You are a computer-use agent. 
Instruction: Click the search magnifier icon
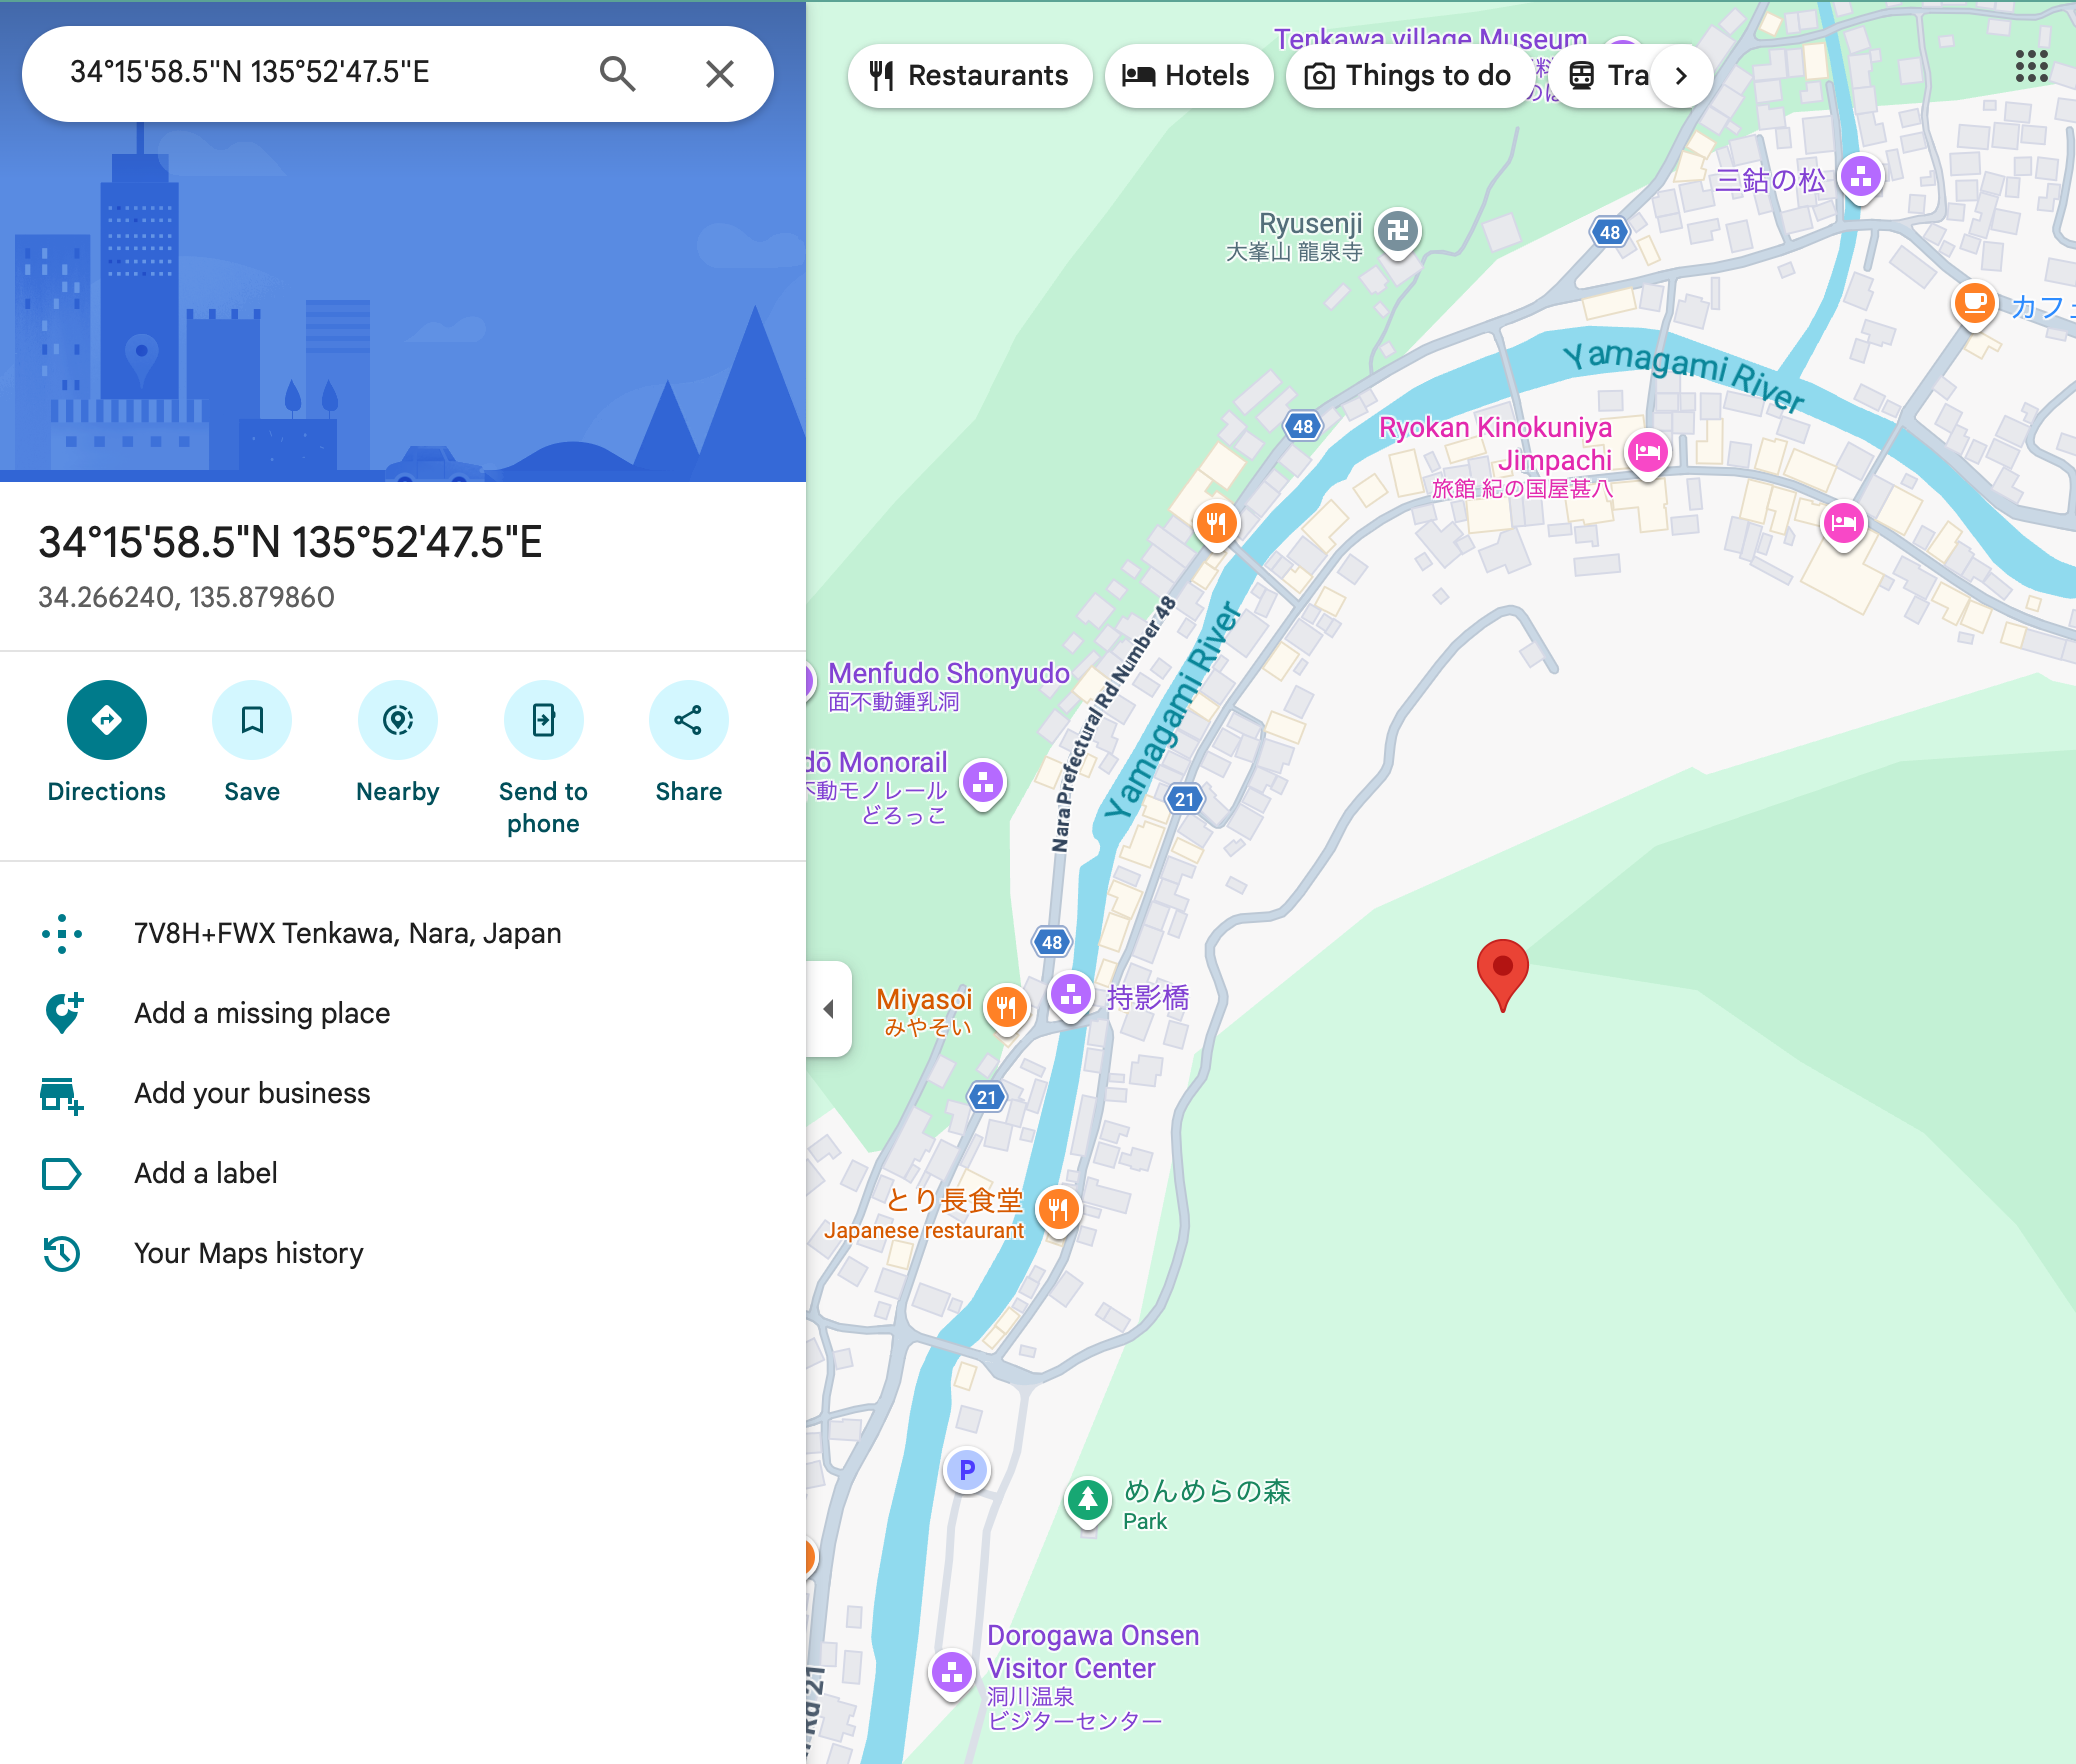pos(618,74)
